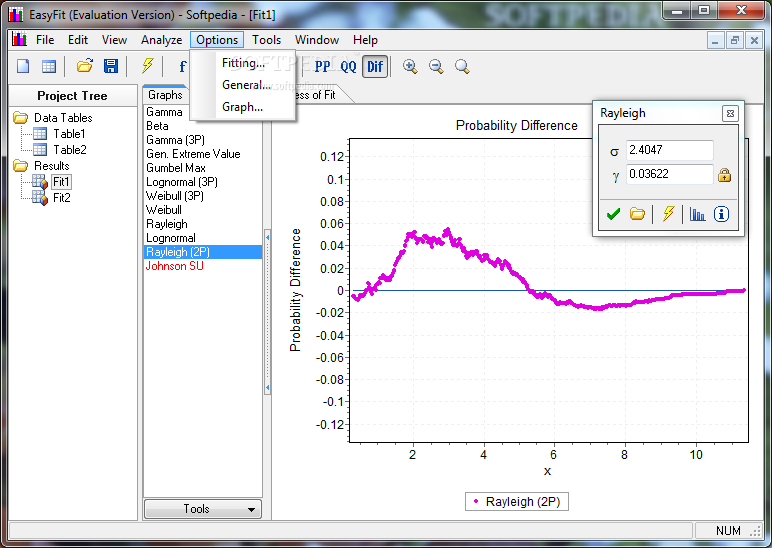Close the opened Options menu

pyautogui.click(x=217, y=40)
